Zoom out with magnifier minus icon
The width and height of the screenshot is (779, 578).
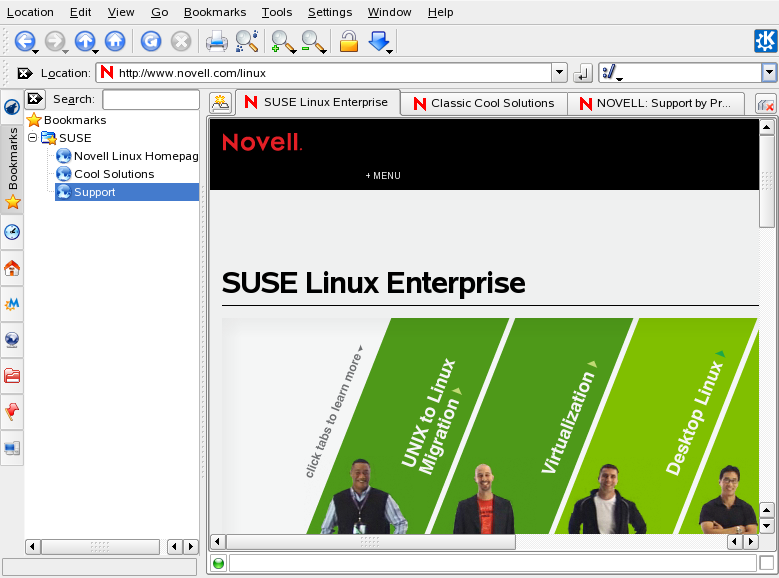click(x=312, y=41)
